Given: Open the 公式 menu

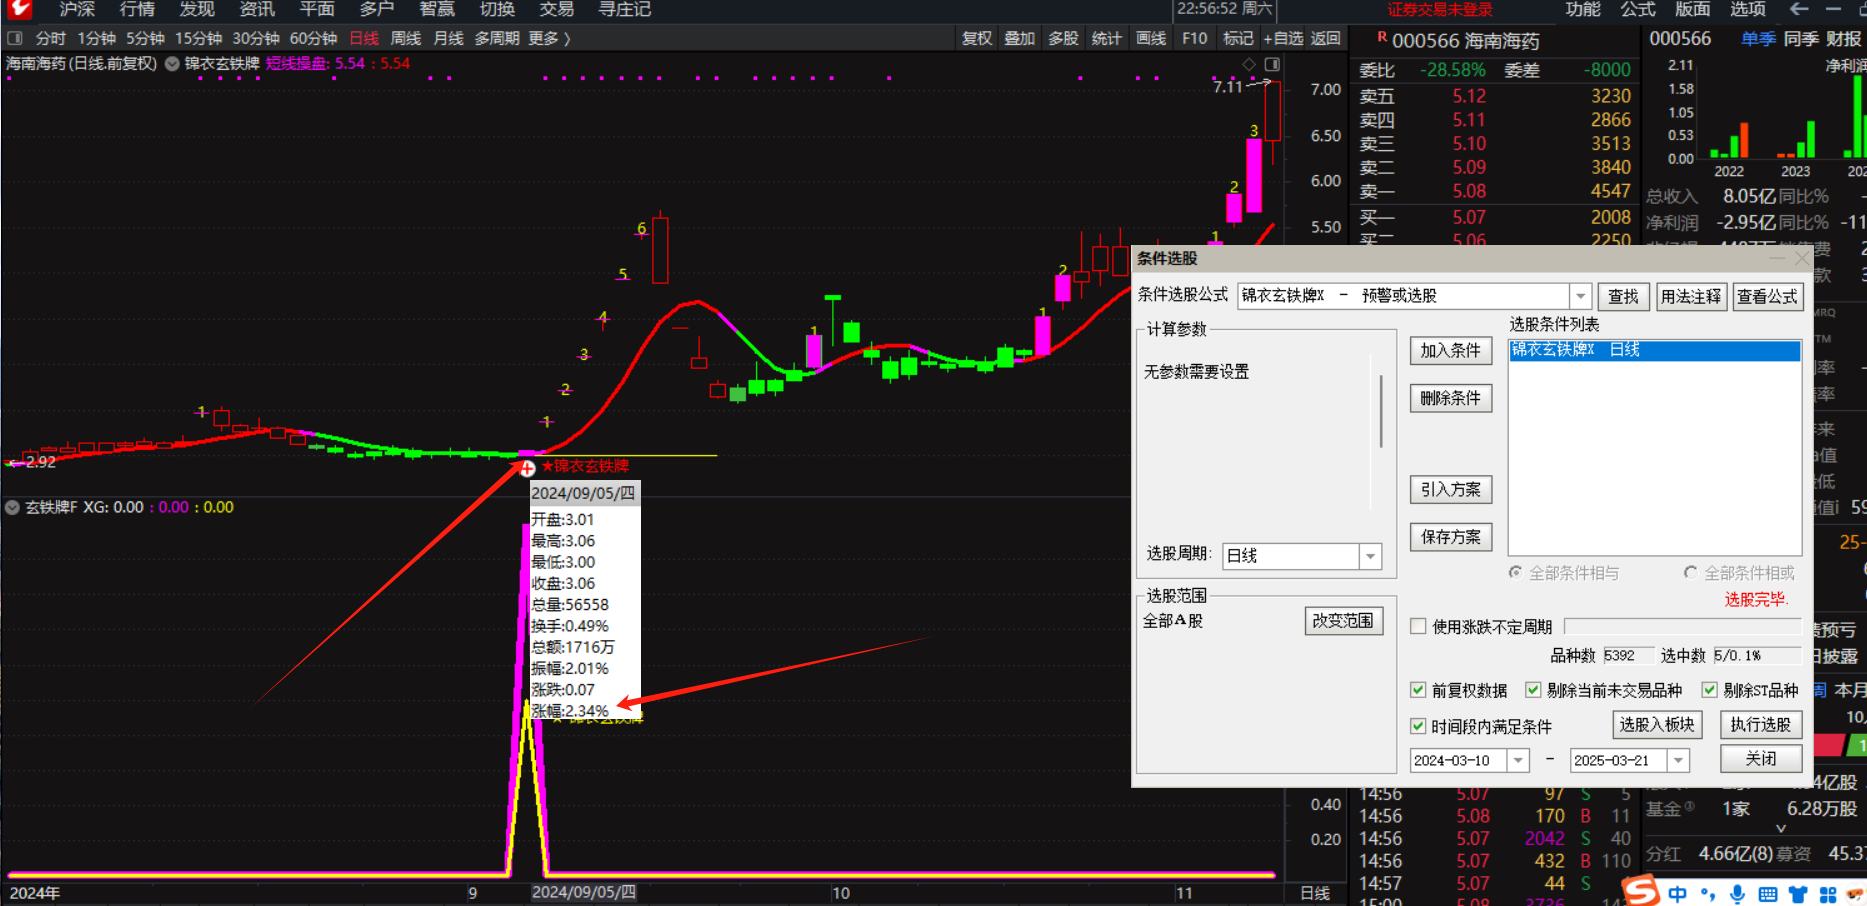Looking at the screenshot, I should [1638, 9].
